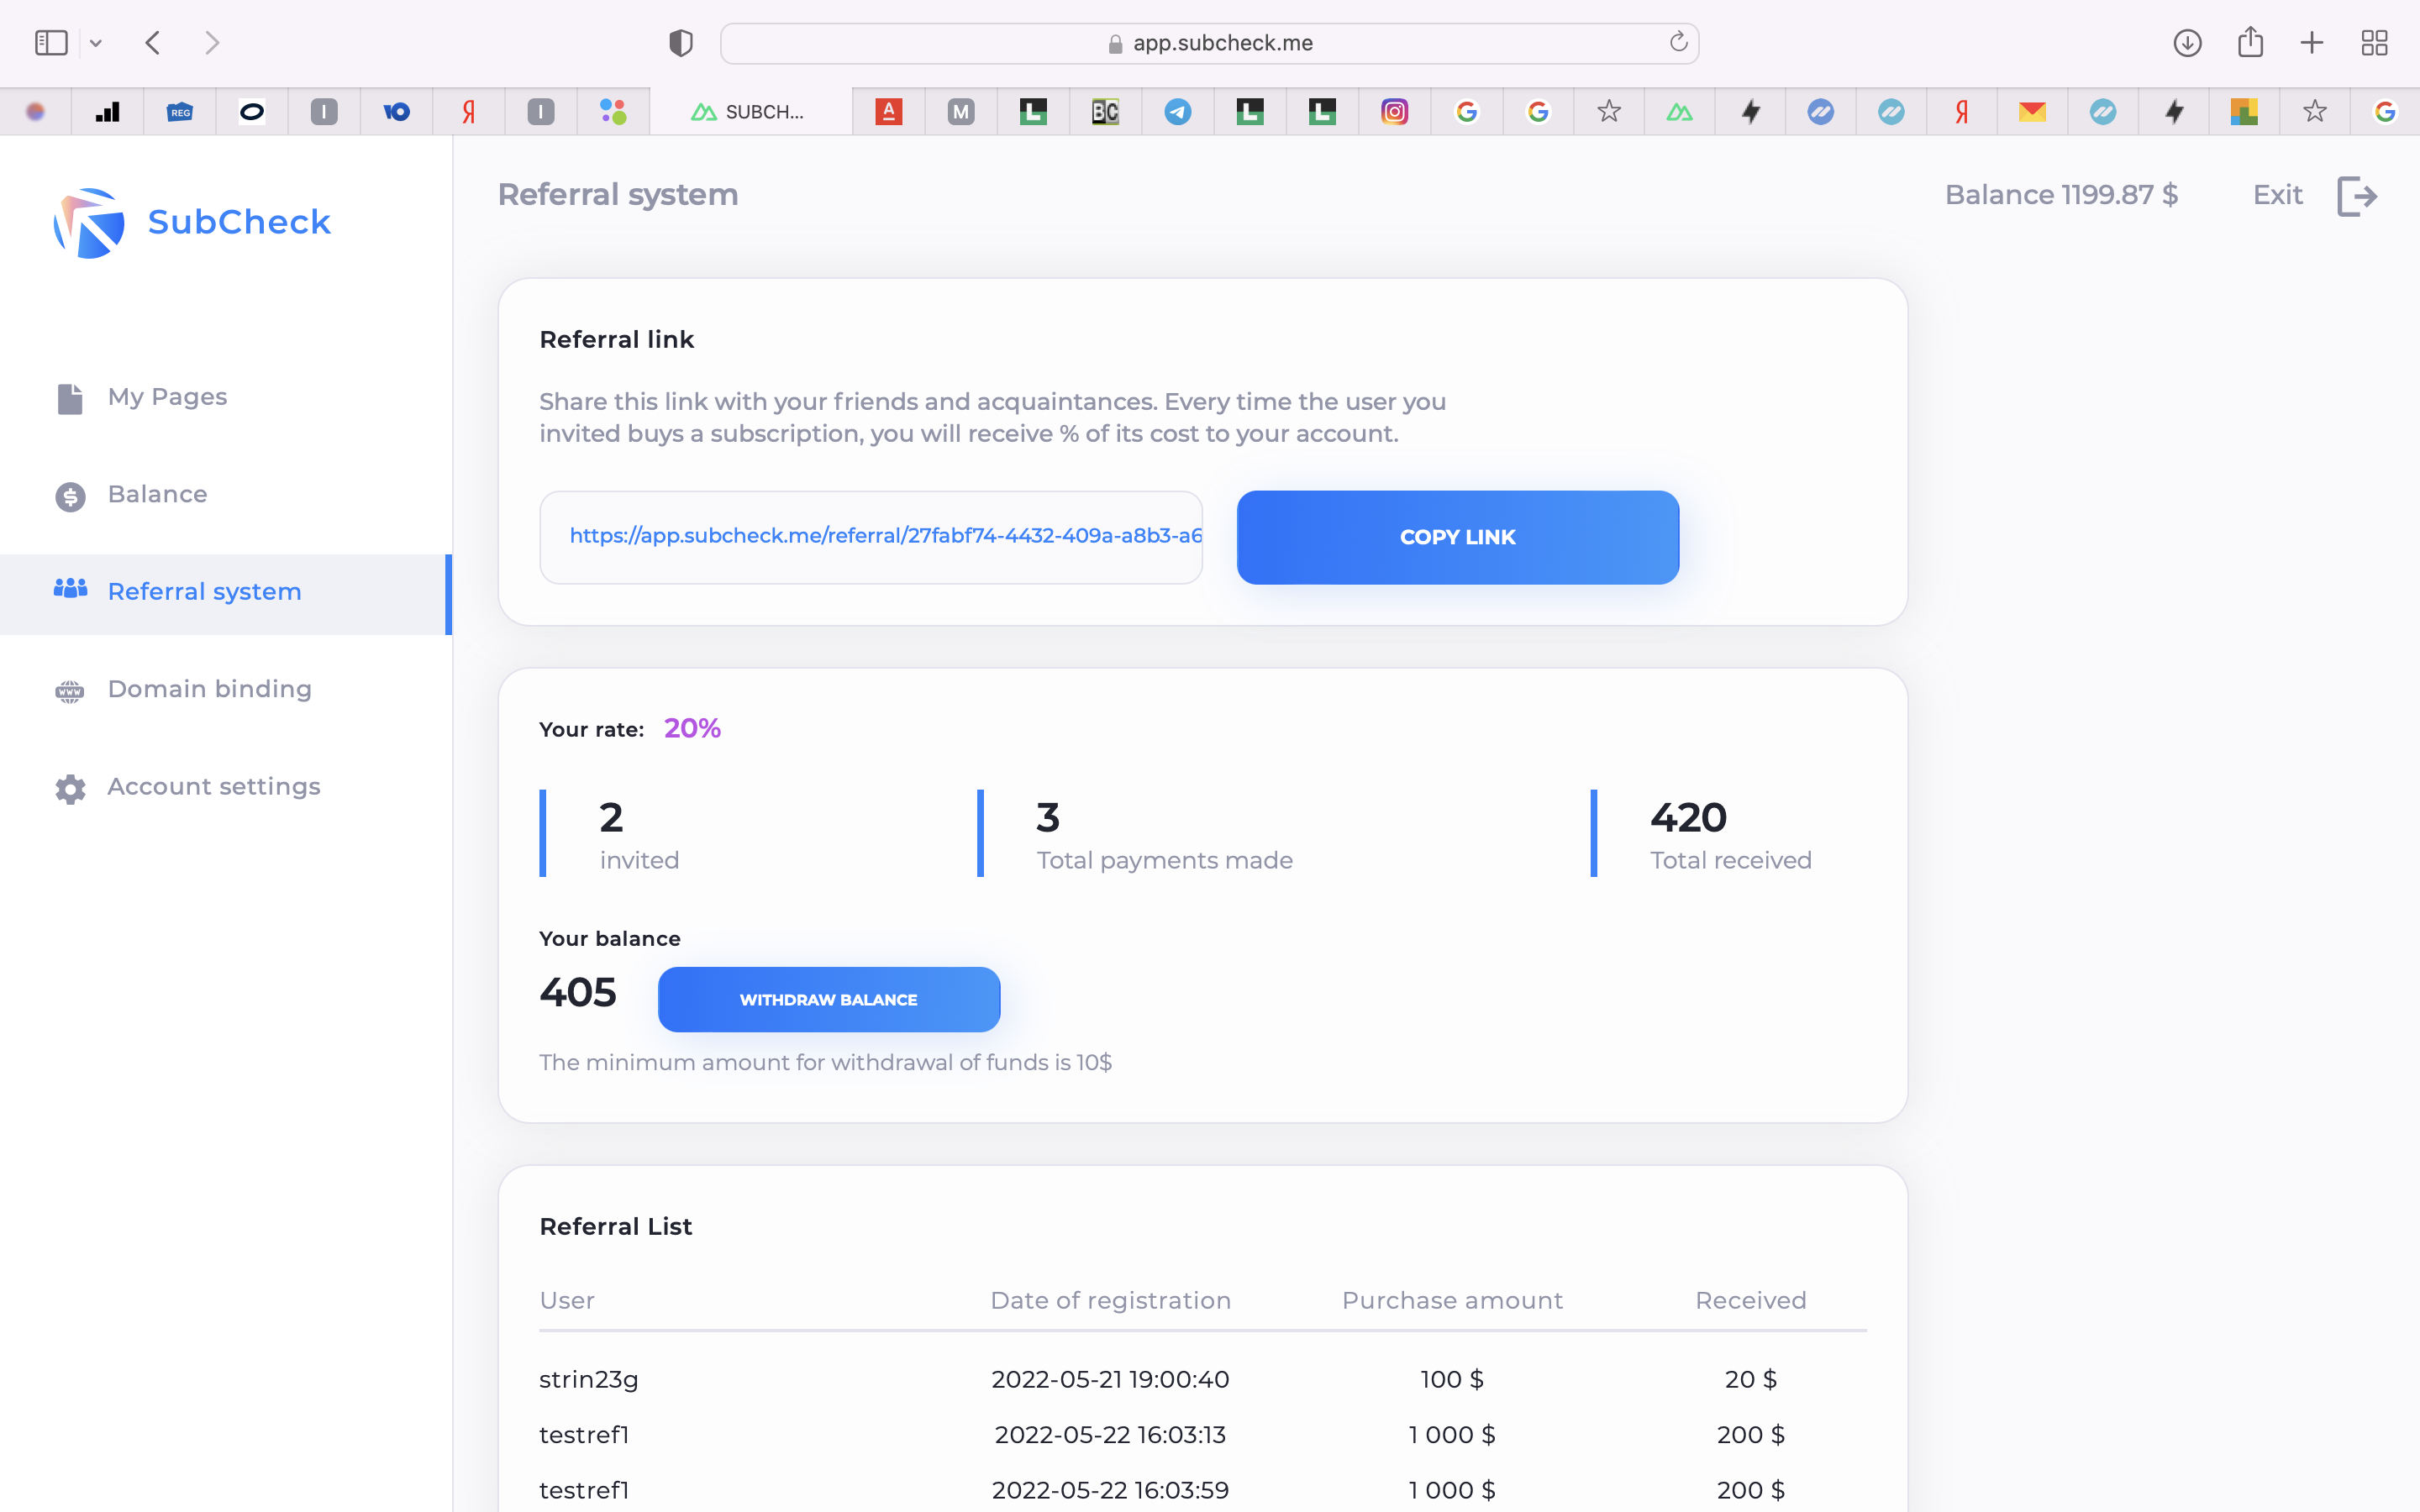Reload the current page

pyautogui.click(x=1678, y=42)
